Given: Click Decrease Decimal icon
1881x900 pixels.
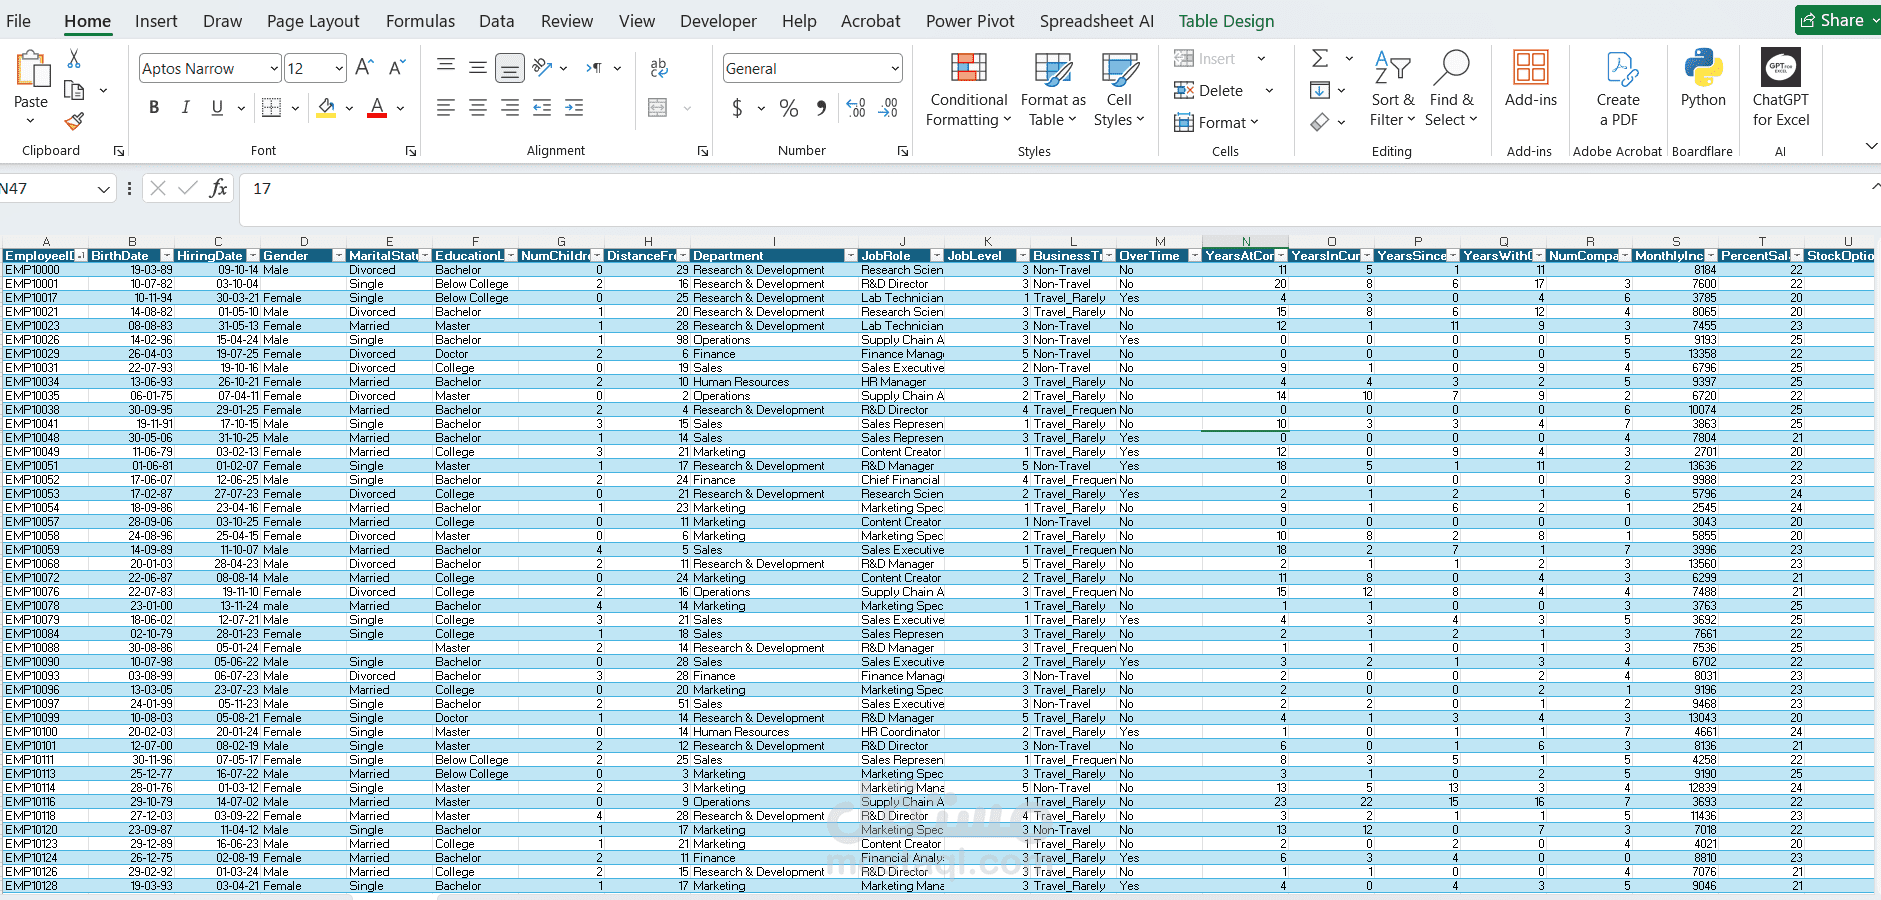Looking at the screenshot, I should point(888,108).
